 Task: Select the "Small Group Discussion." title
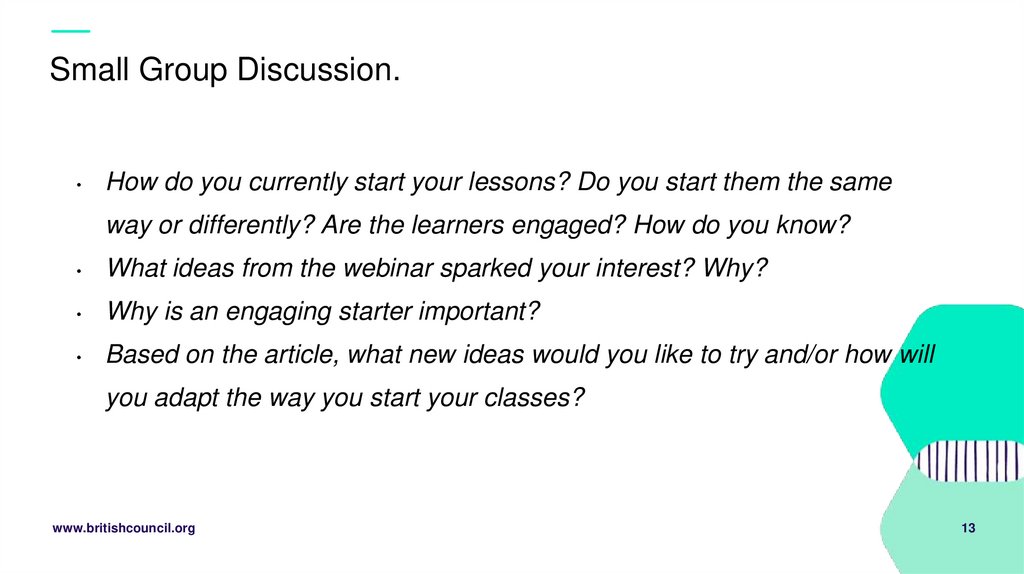click(x=225, y=71)
